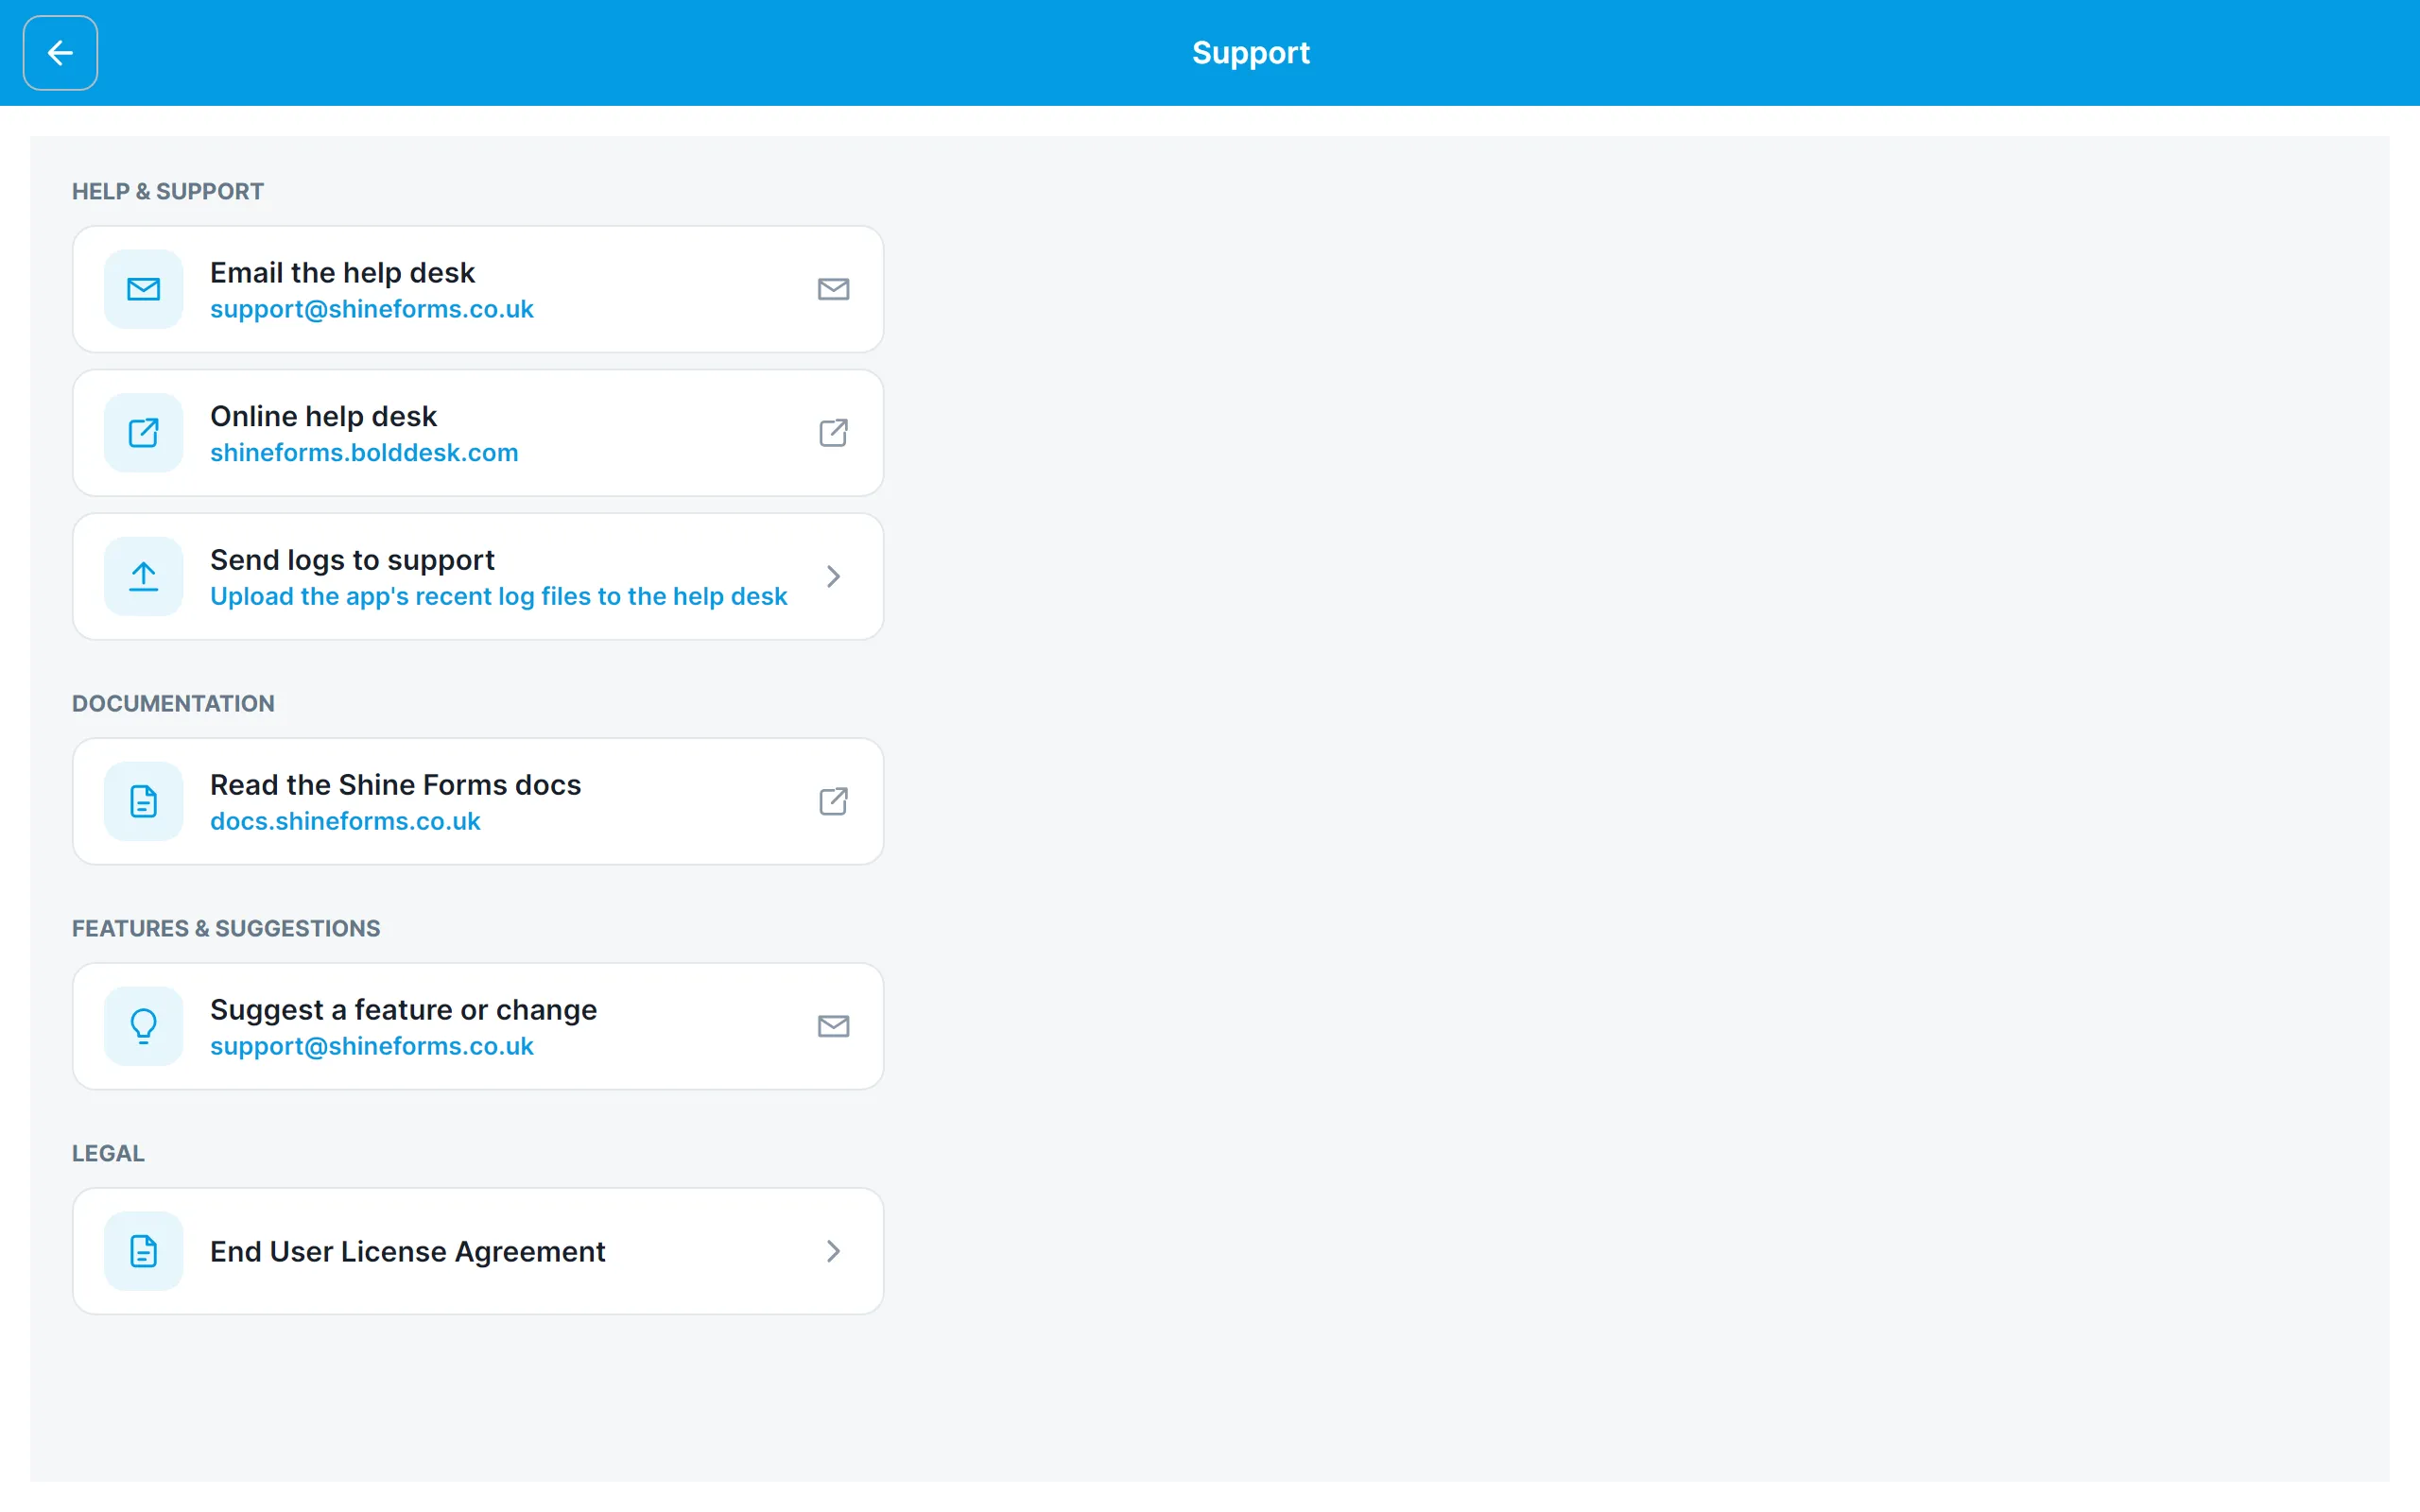Click the FEATURES & SUGGESTIONS section heading
Viewport: 2420px width, 1512px height.
click(226, 928)
